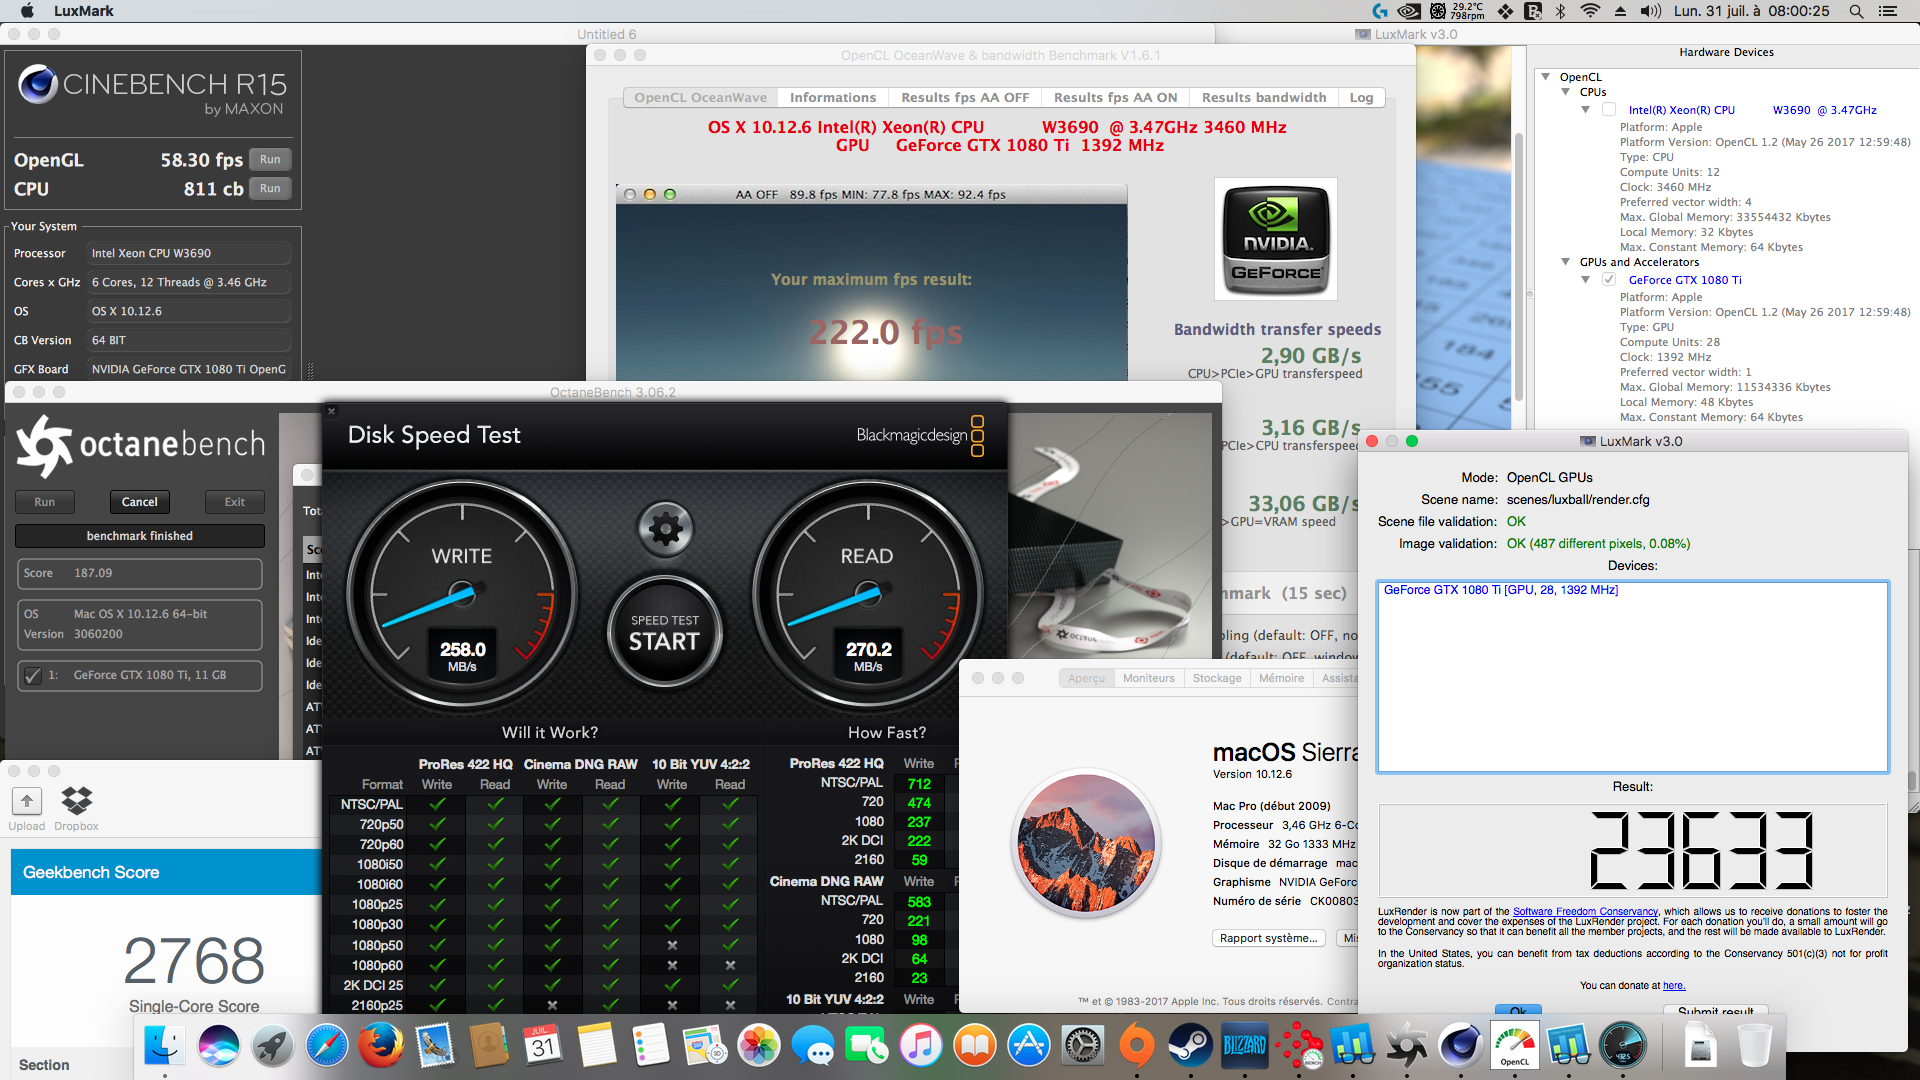
Task: Switch to OpenCL OceanWave dock icon
Action: [x=1515, y=1046]
